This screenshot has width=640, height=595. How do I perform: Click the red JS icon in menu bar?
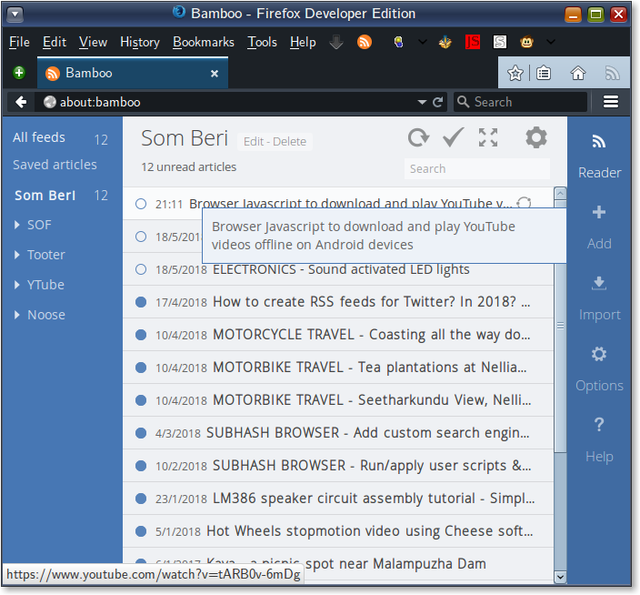click(x=473, y=42)
